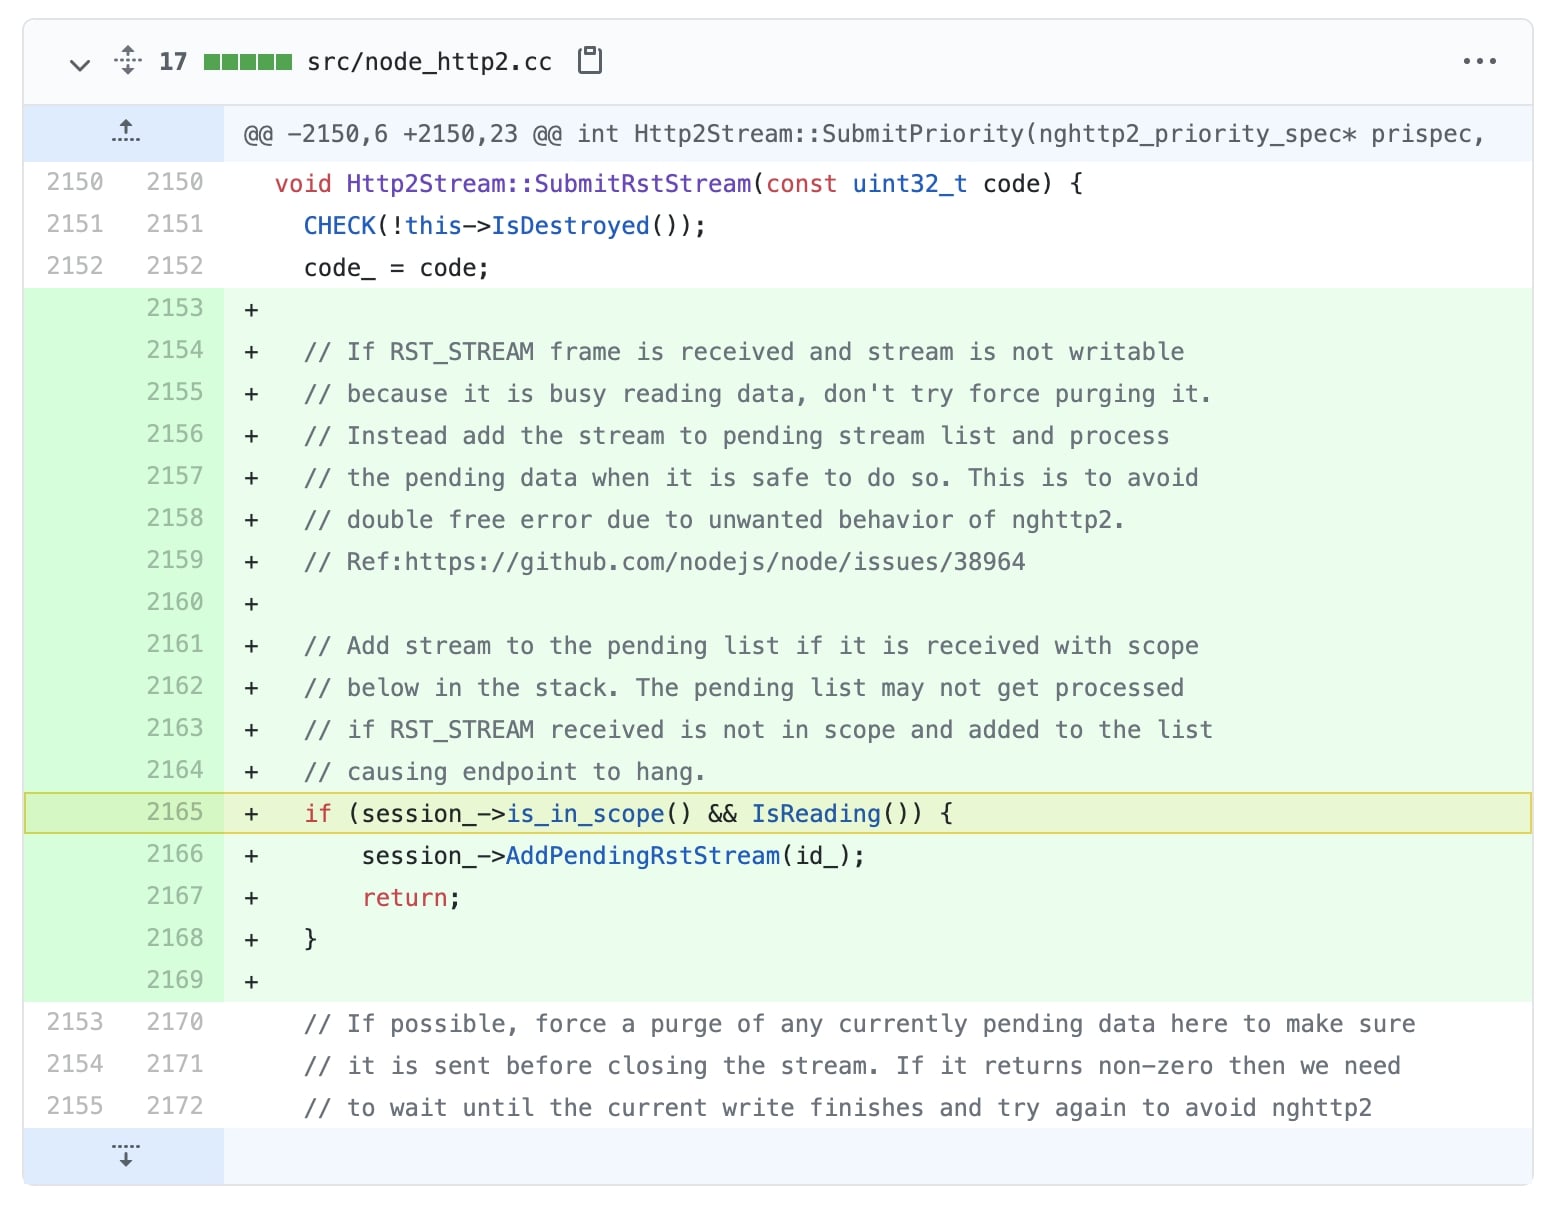
Task: Expand hidden lines below line 2172
Action: pos(125,1156)
